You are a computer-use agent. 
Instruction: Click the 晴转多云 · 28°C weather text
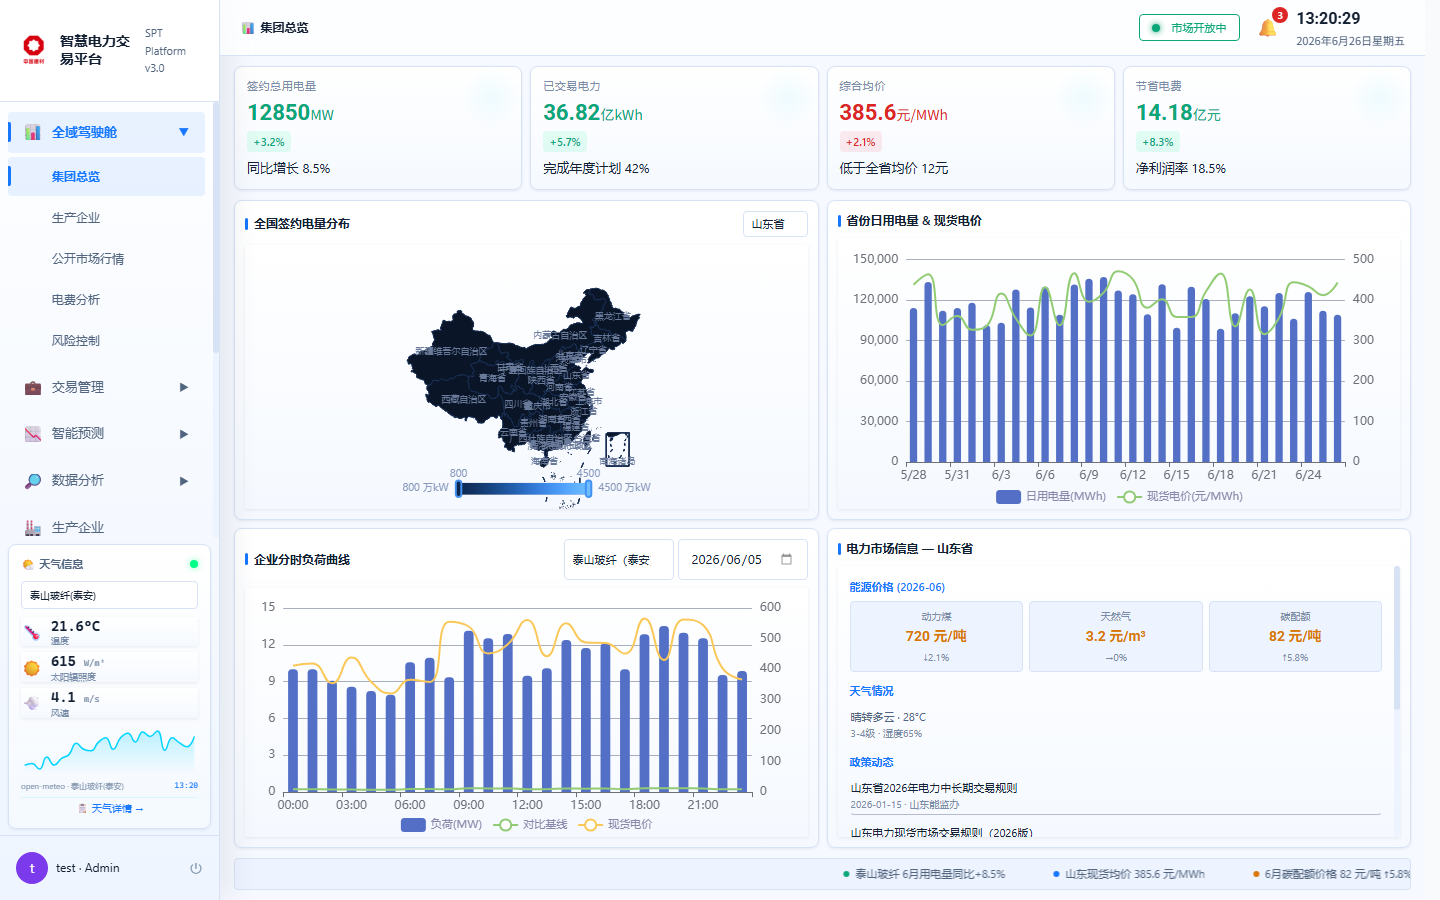(x=888, y=717)
